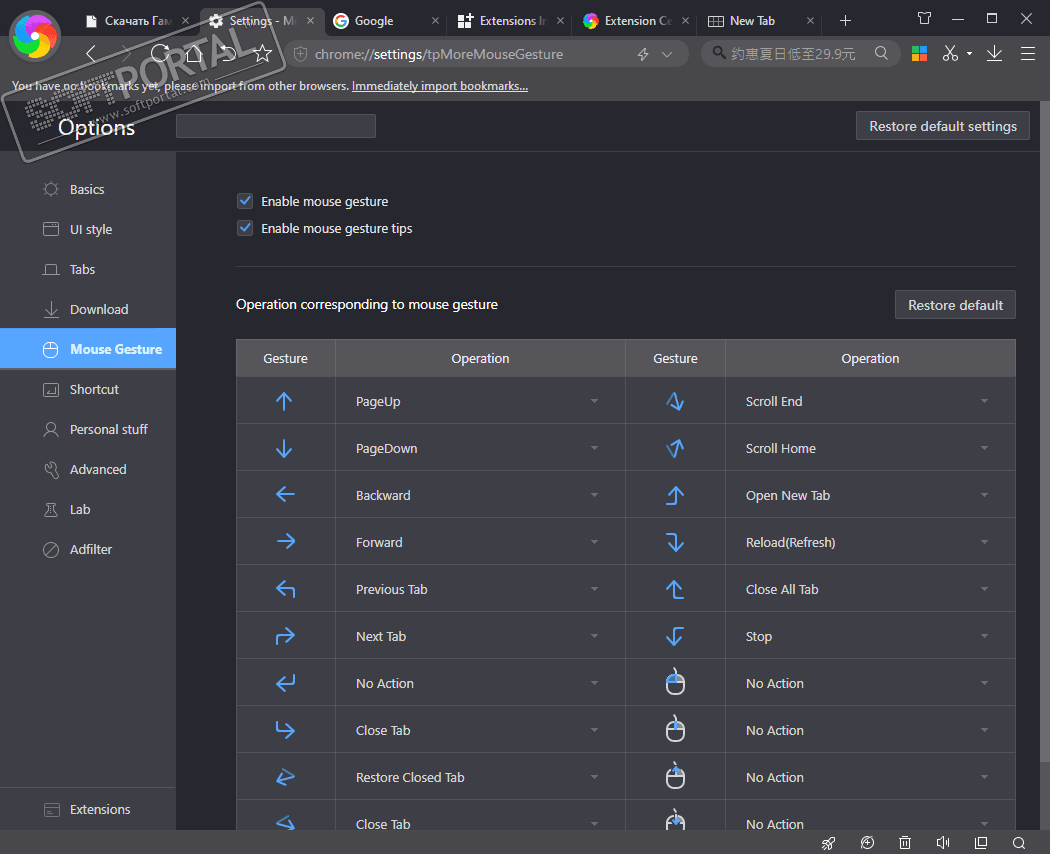Switch to the New Tab tab
This screenshot has width=1050, height=854.
click(760, 21)
